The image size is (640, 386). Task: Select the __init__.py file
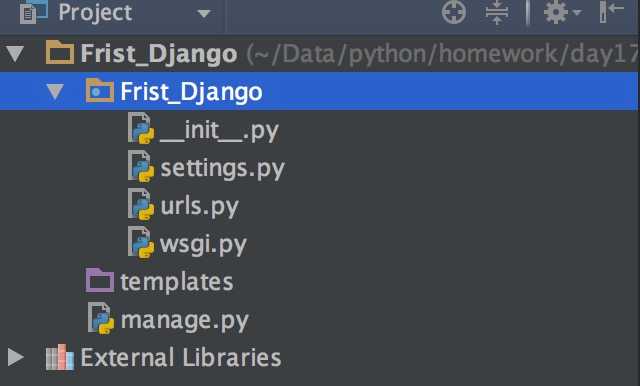(x=219, y=131)
